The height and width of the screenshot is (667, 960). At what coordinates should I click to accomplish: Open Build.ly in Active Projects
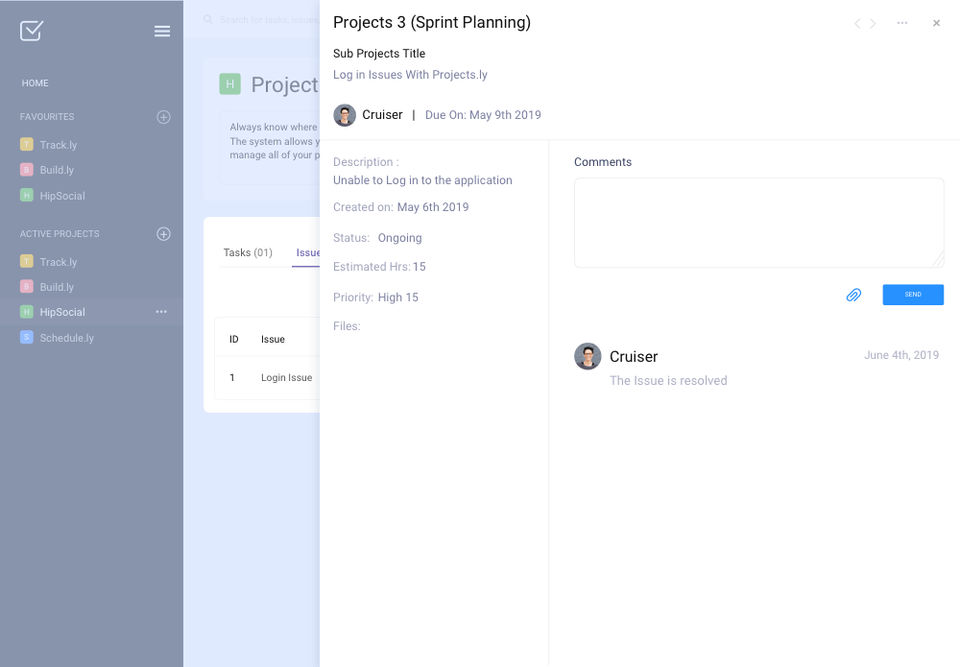[57, 287]
